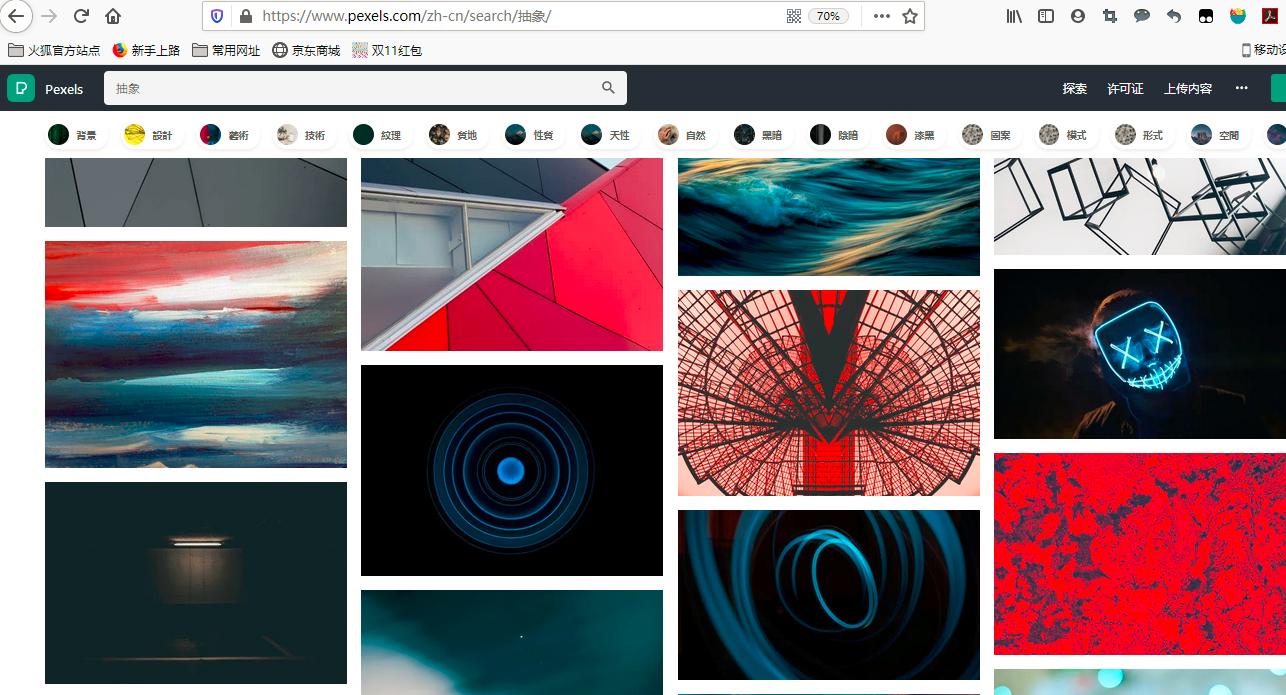Screen dimensions: 1286x695
Task: Click the browser Forward arrow
Action: pos(49,16)
